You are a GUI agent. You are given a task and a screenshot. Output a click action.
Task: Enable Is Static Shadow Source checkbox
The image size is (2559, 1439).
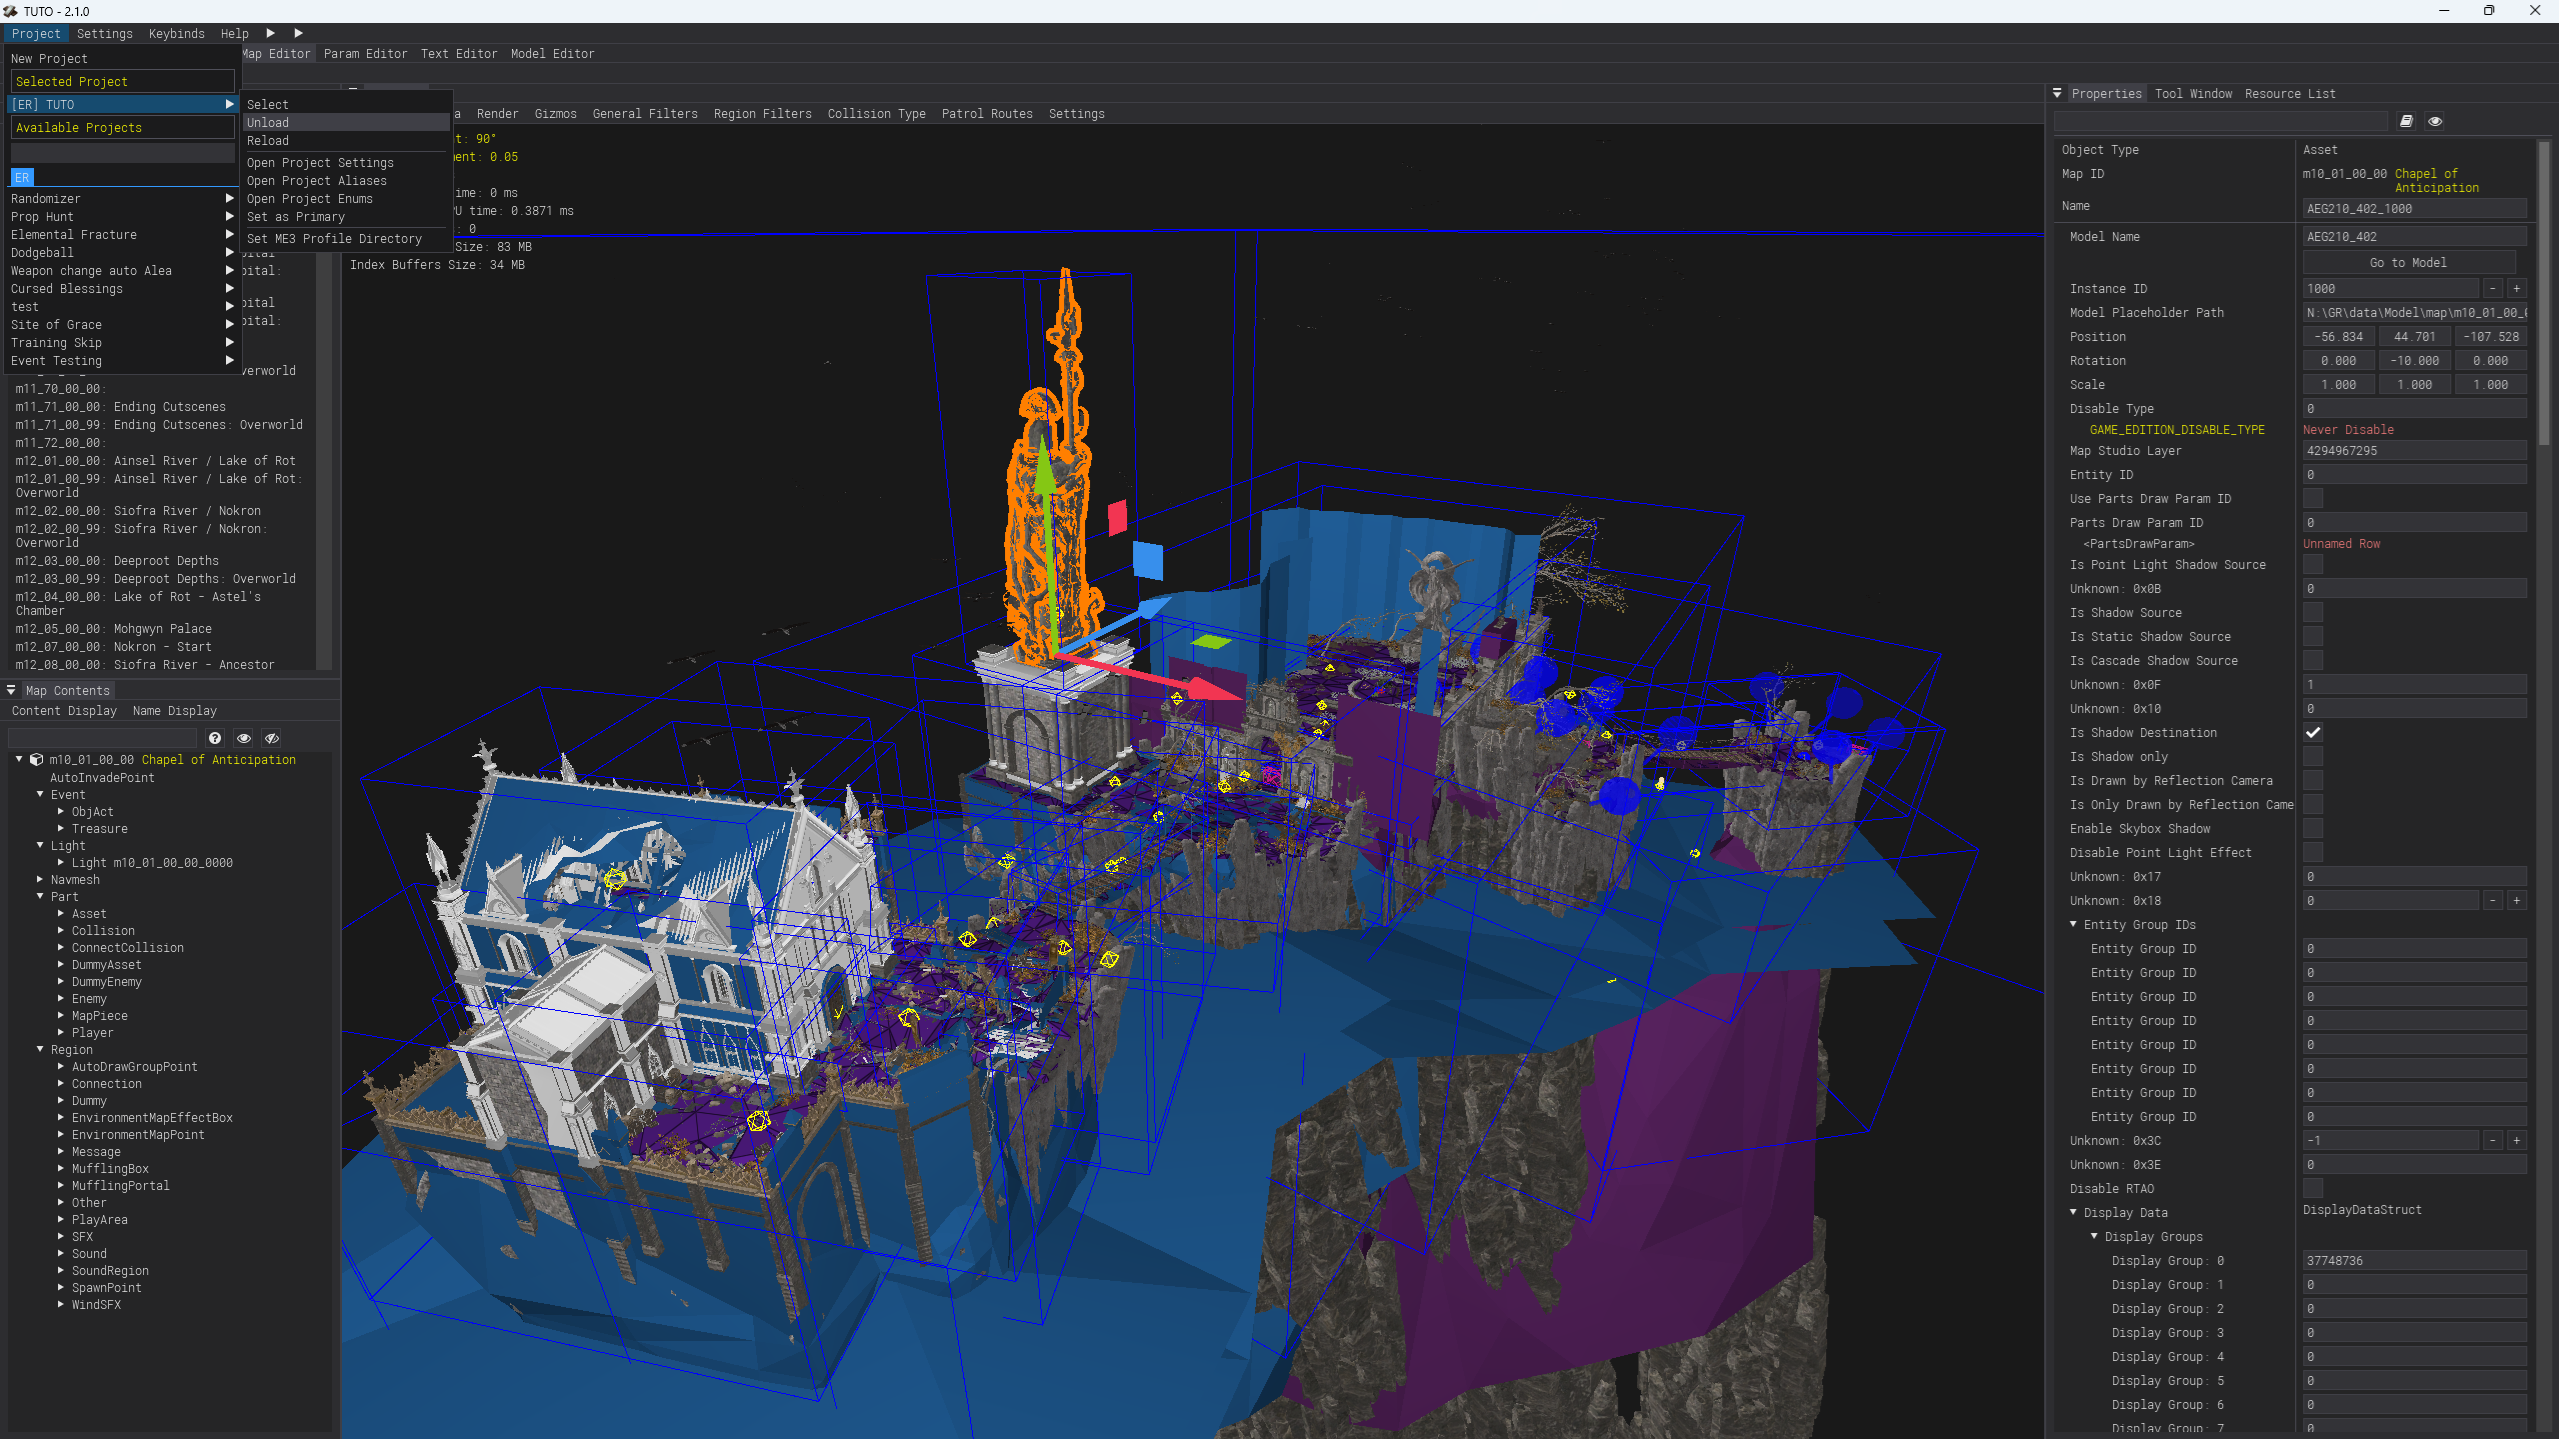click(2313, 637)
